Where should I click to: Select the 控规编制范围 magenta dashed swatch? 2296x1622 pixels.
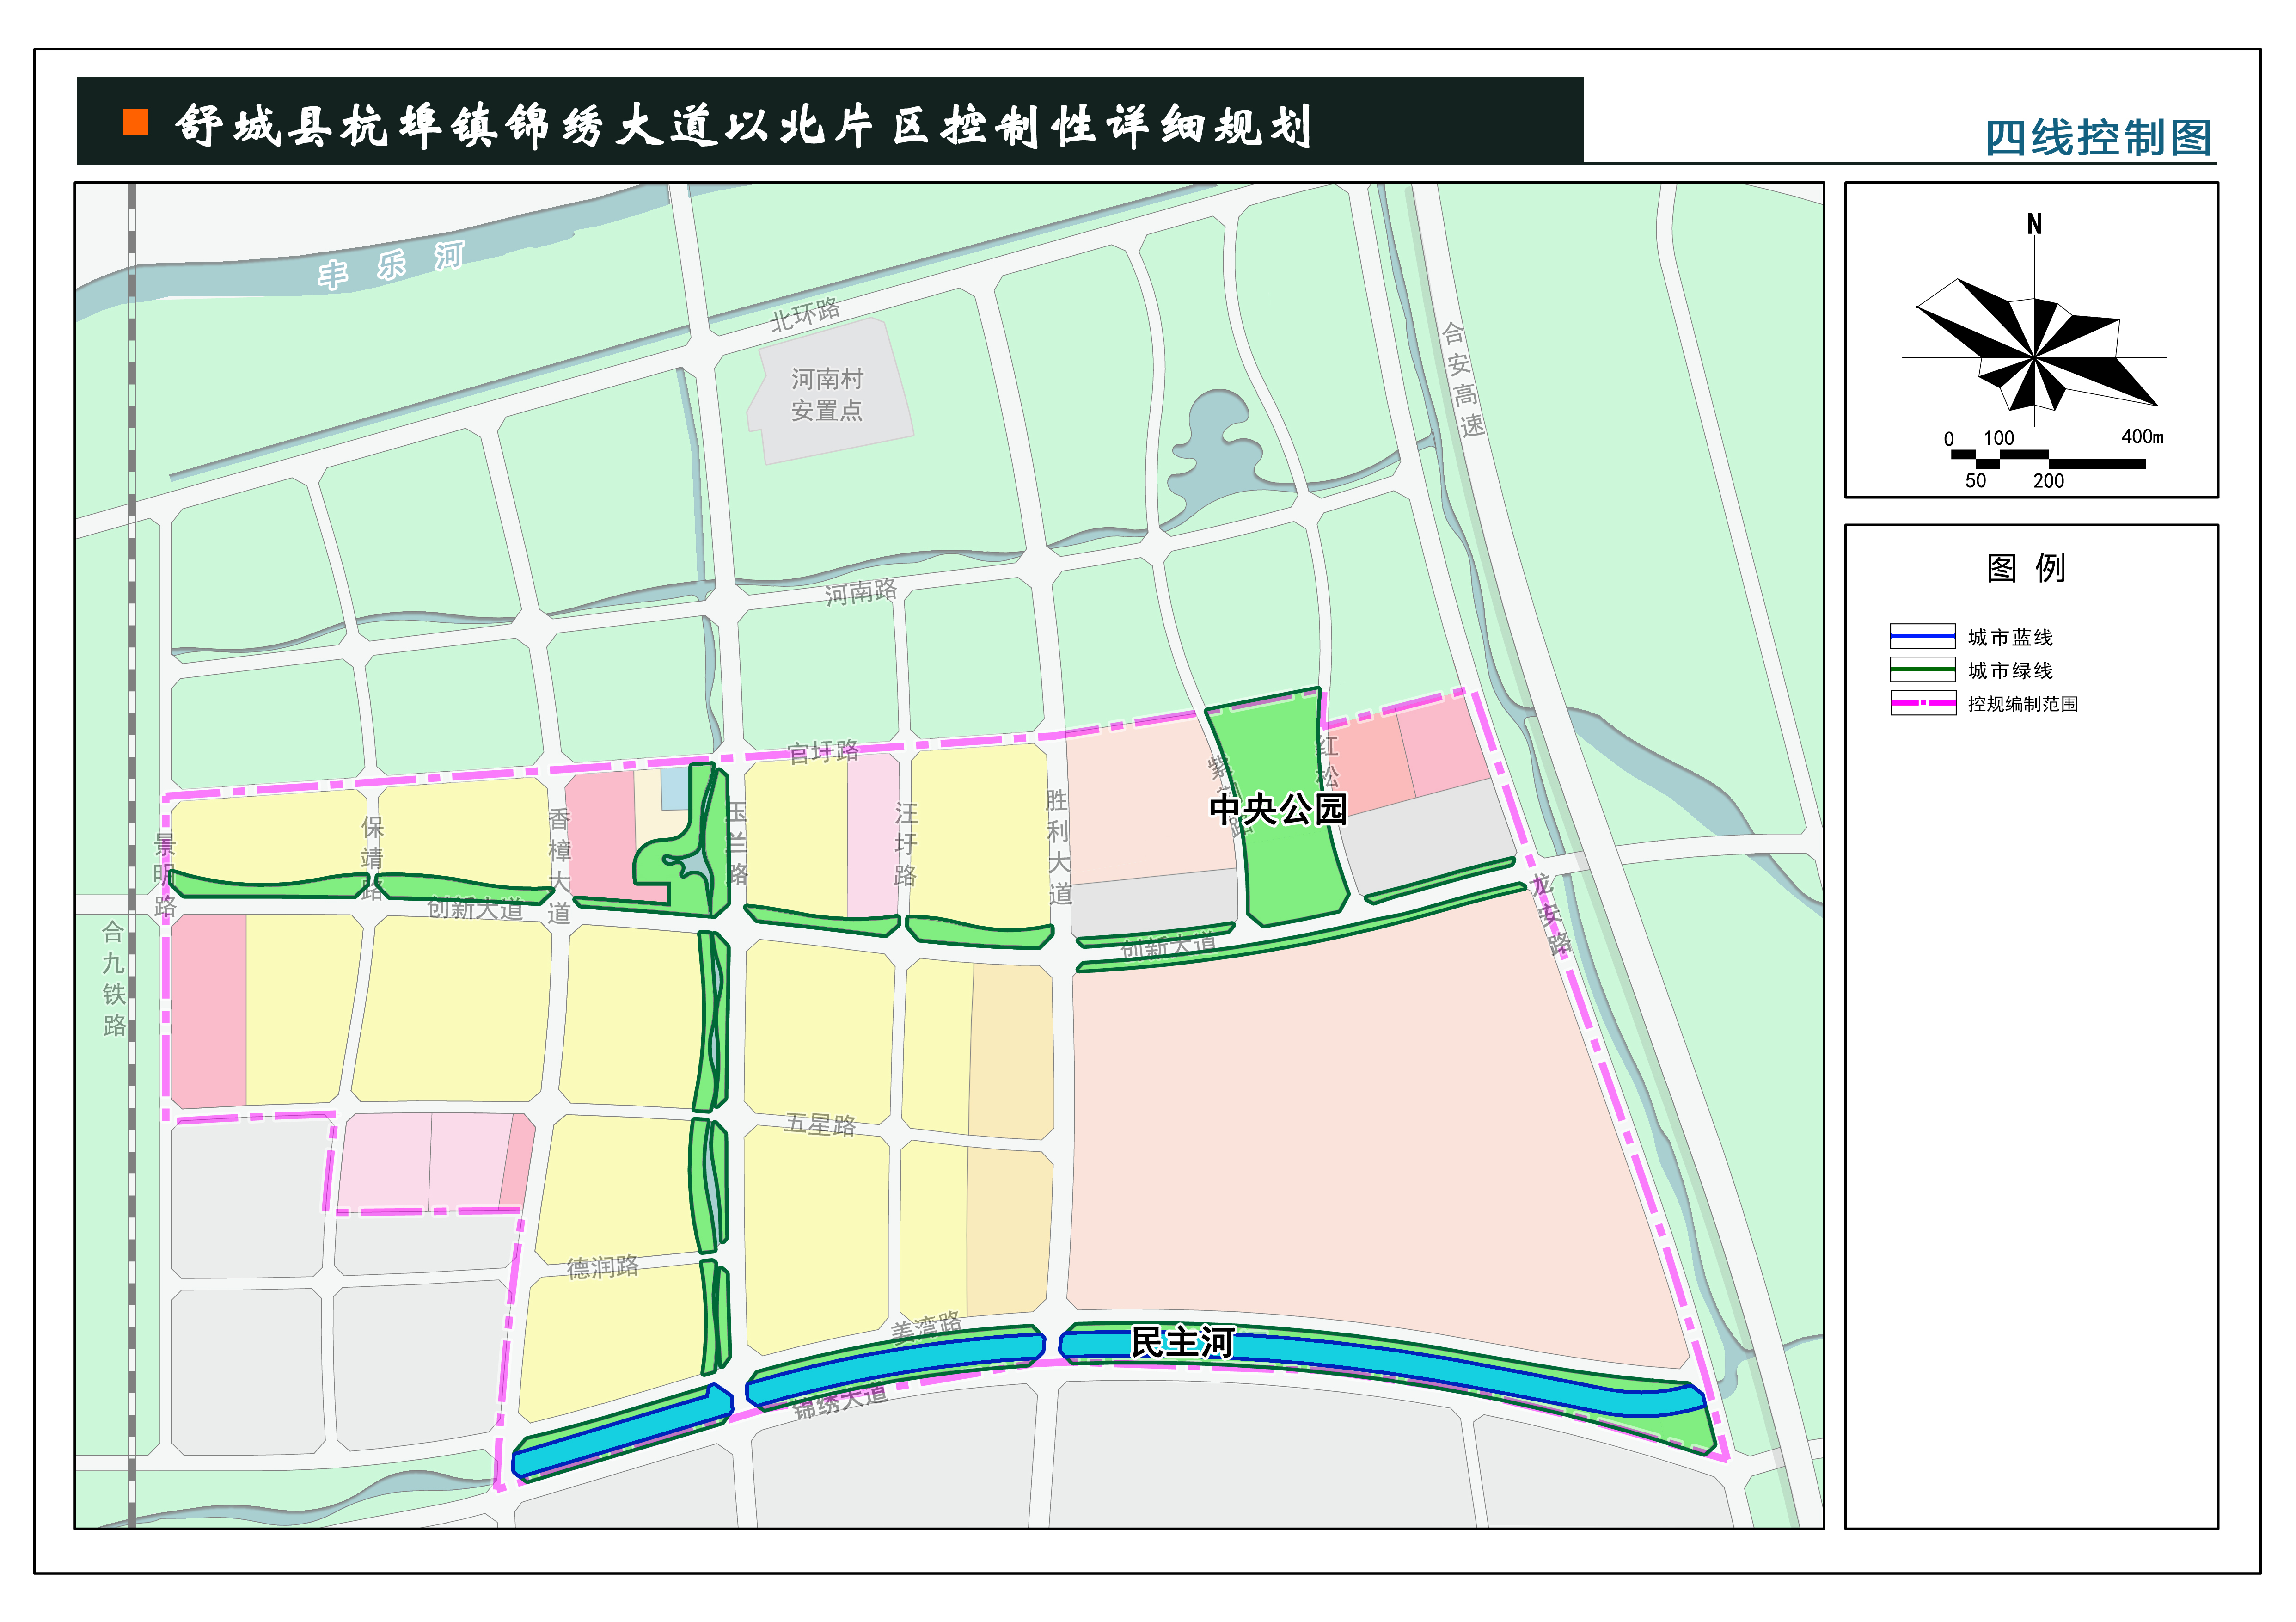[1922, 703]
